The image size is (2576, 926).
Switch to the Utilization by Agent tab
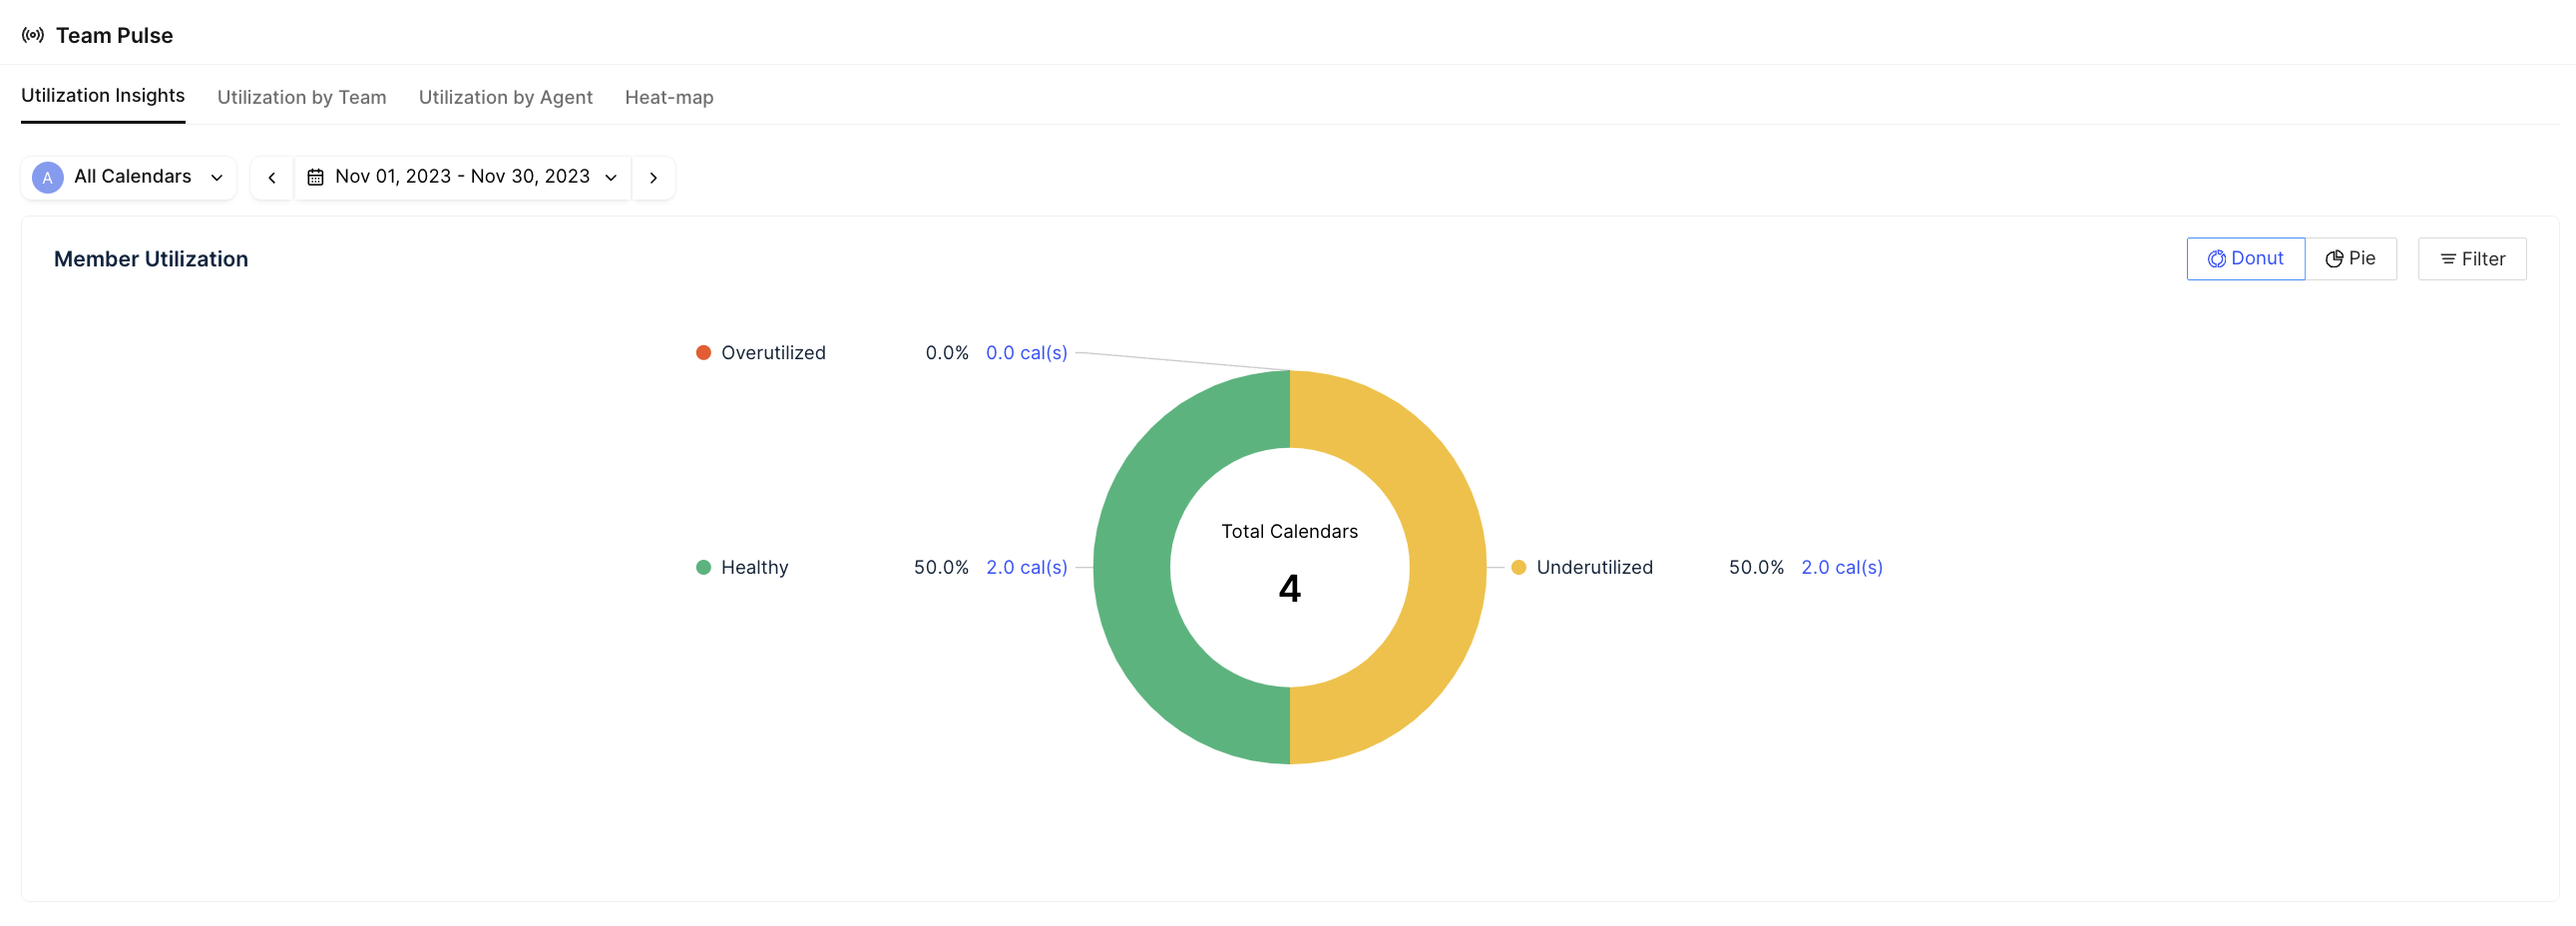tap(505, 97)
